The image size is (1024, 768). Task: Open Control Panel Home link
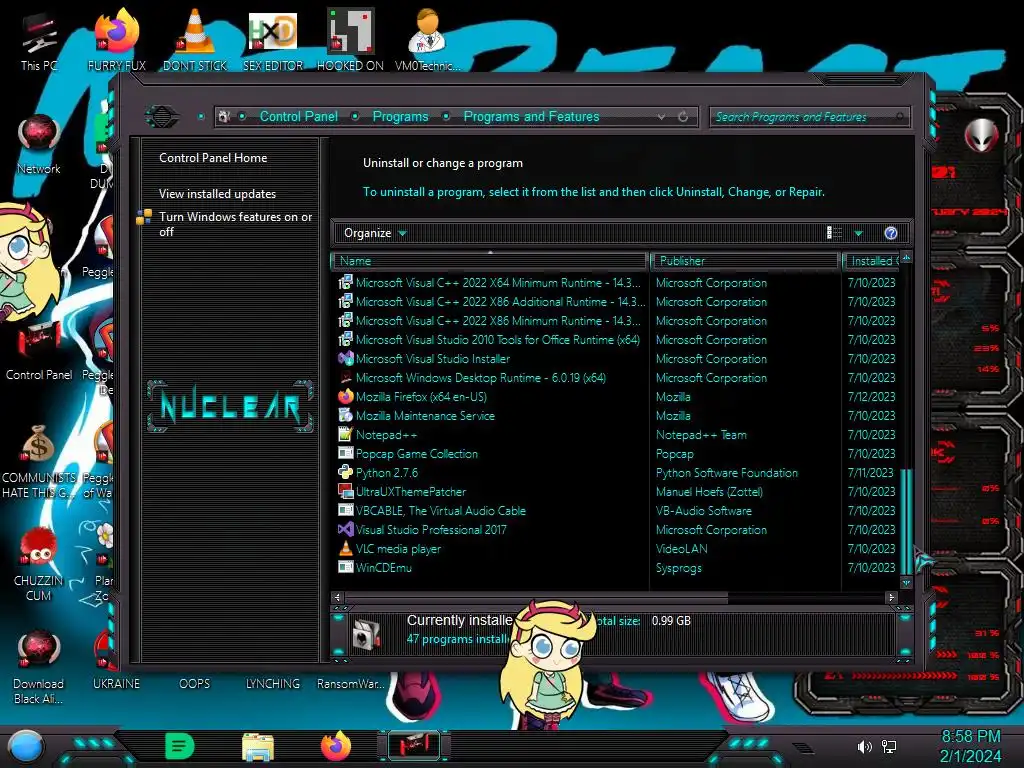click(x=213, y=157)
